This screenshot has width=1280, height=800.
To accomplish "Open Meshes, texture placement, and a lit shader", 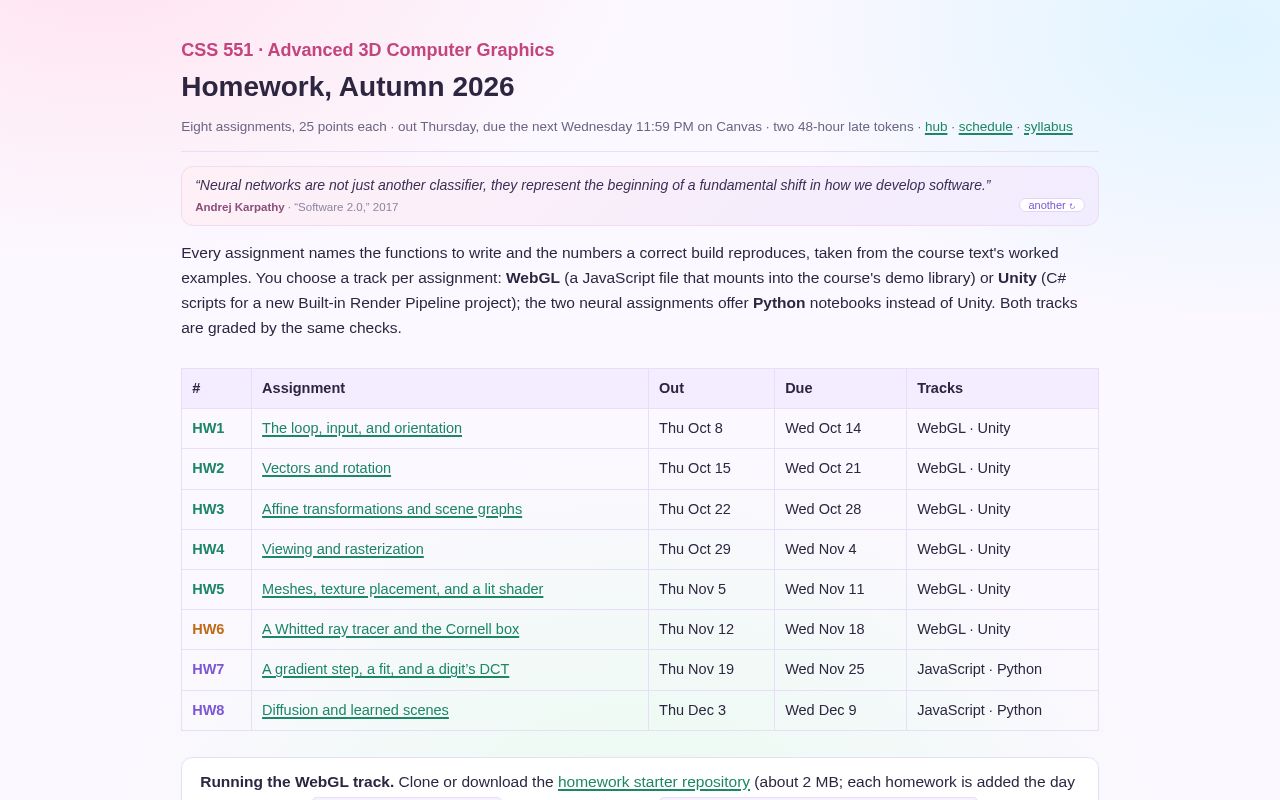I will [402, 589].
